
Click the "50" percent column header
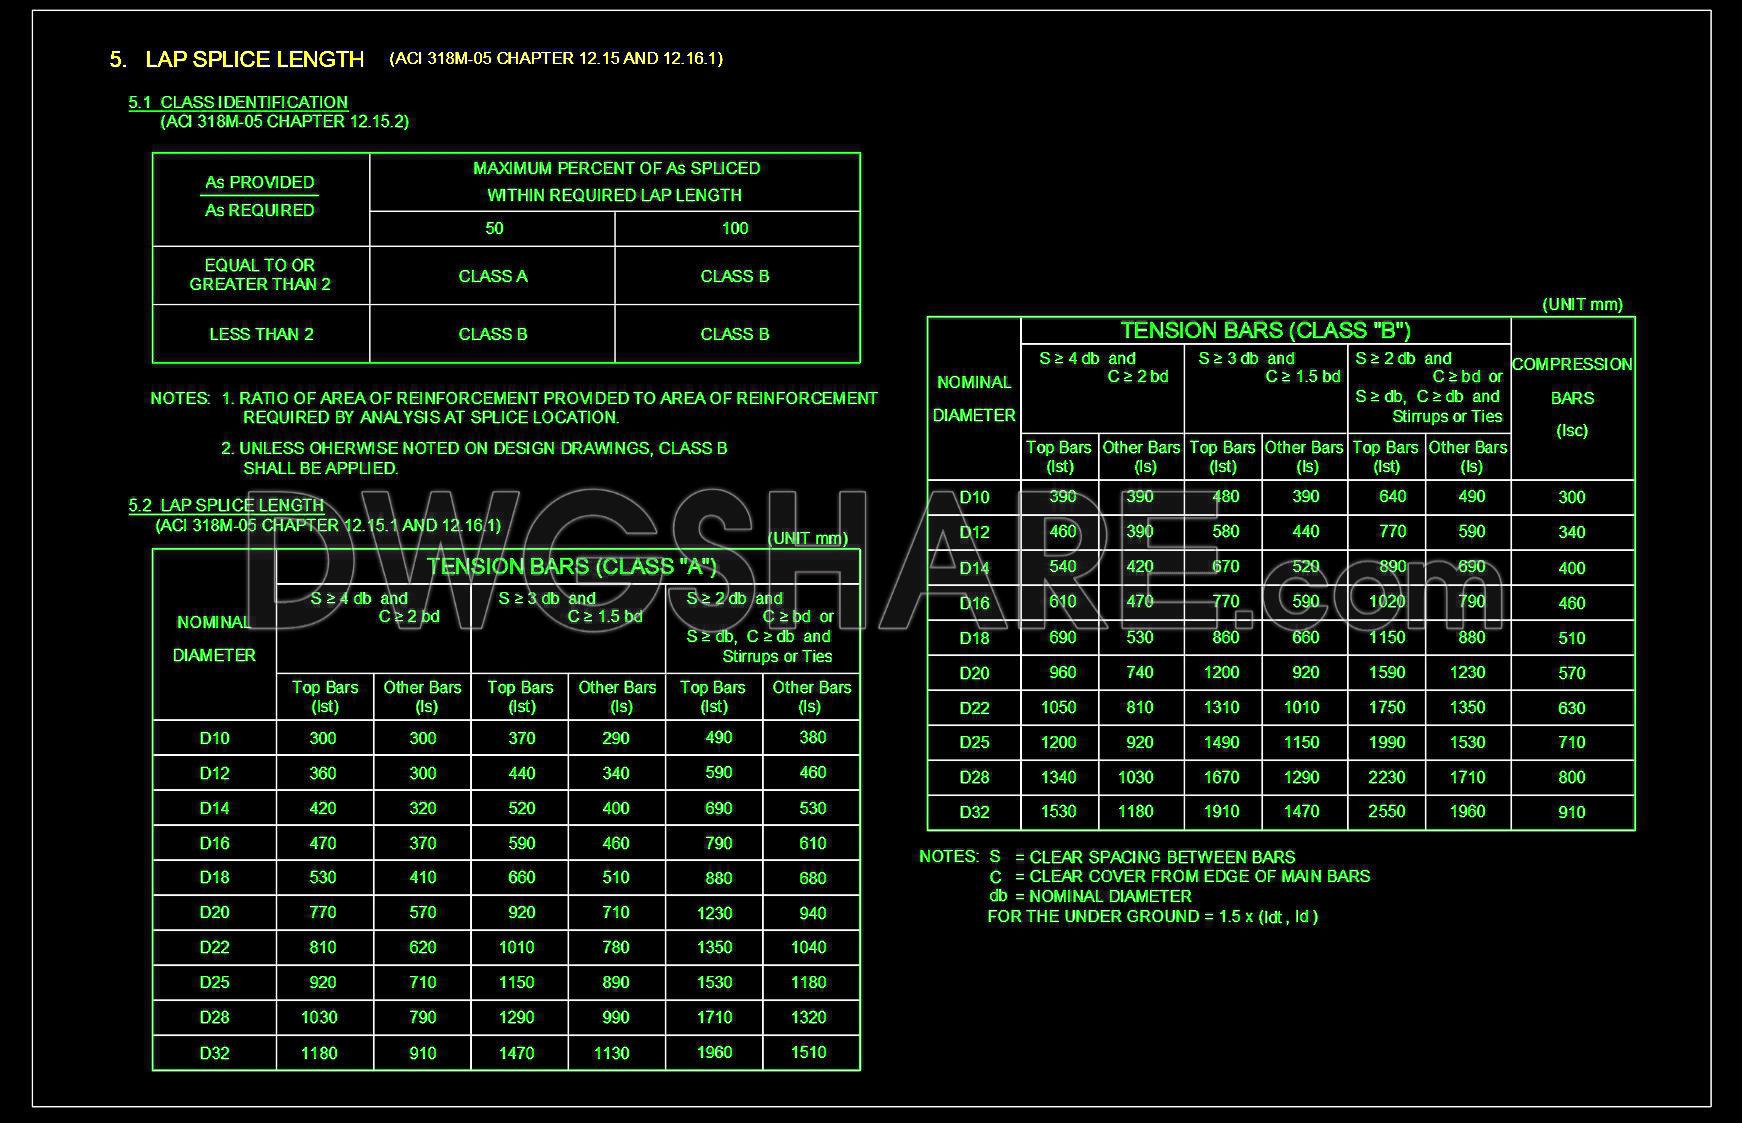pos(494,229)
